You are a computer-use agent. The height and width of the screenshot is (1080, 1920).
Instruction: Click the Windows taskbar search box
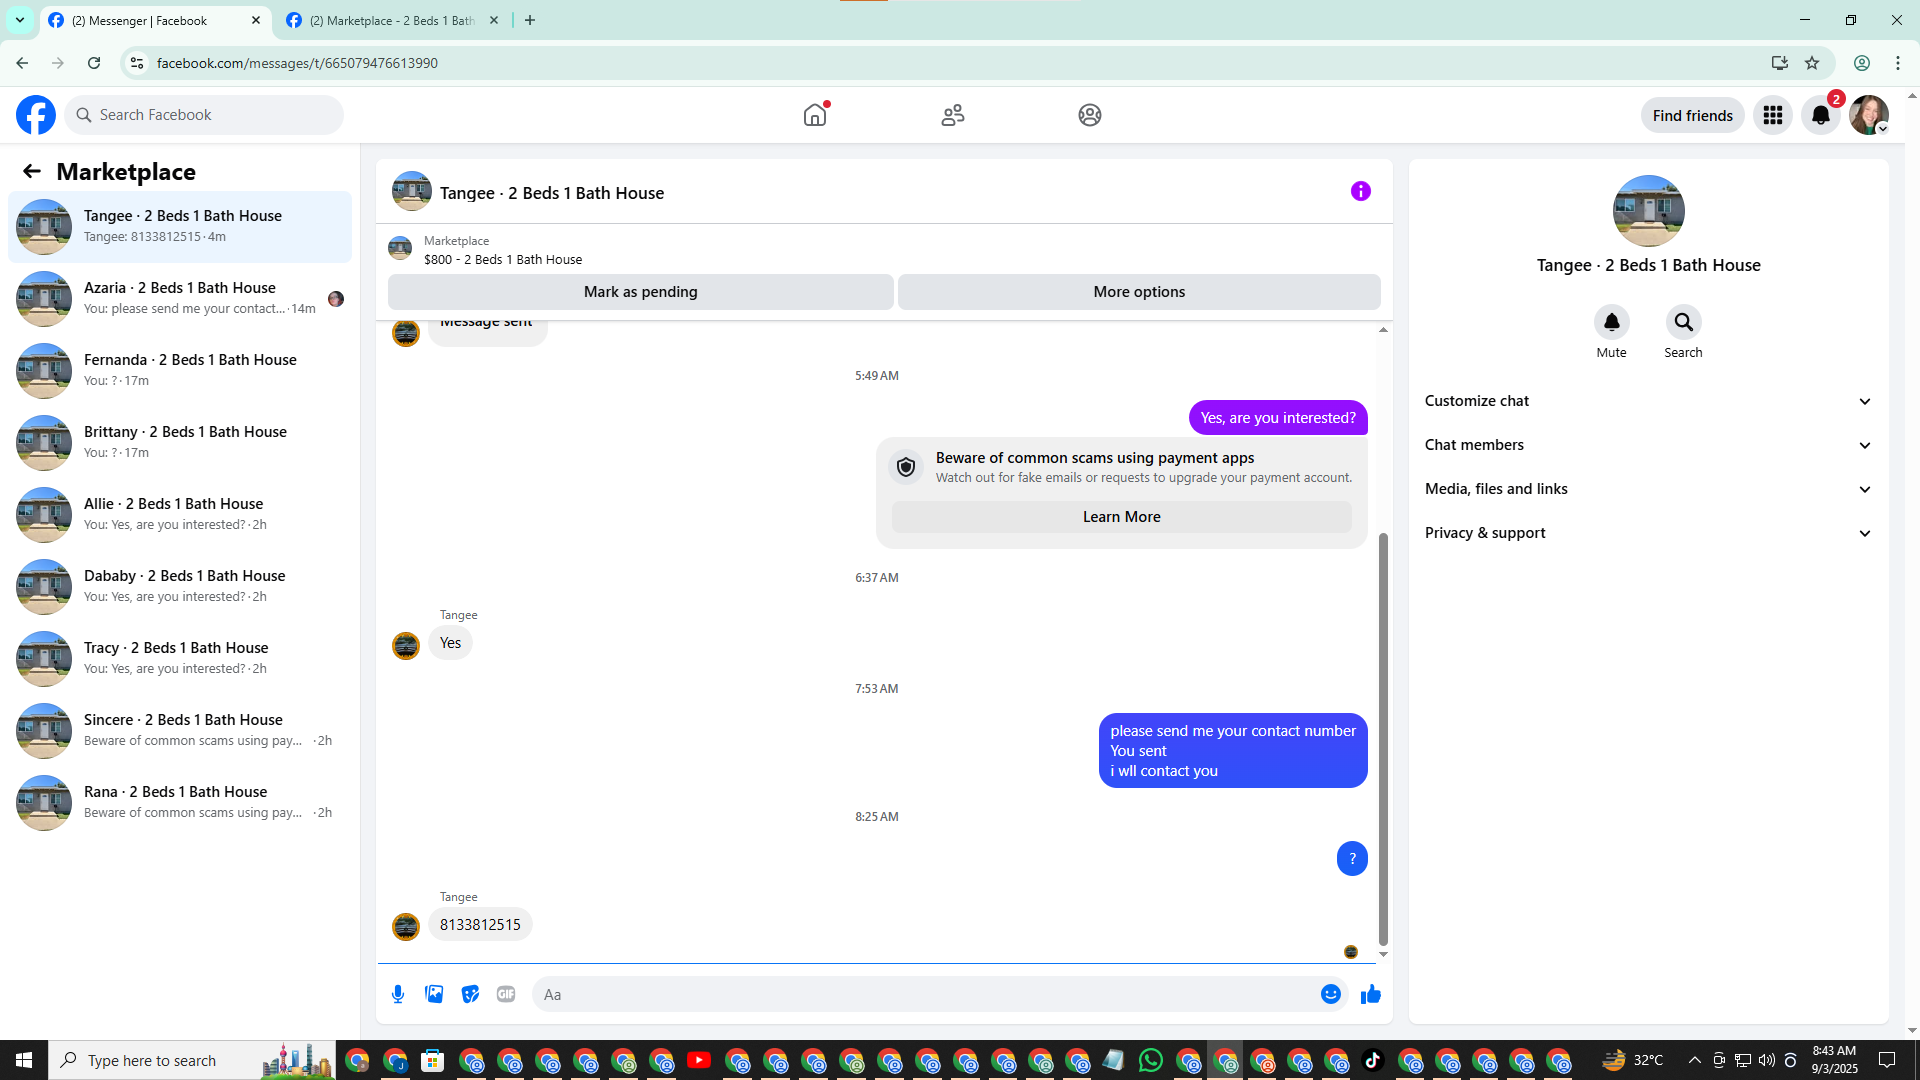point(192,1060)
